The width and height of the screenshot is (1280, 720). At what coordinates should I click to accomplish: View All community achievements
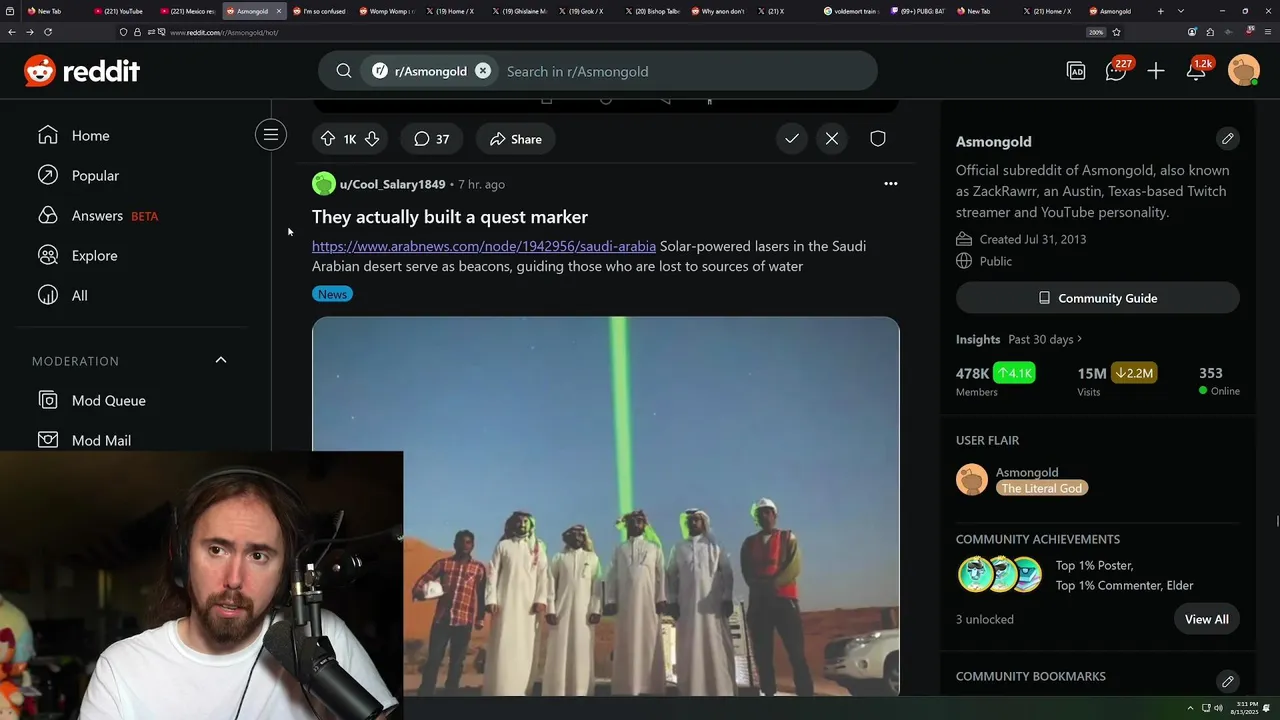[x=1207, y=619]
